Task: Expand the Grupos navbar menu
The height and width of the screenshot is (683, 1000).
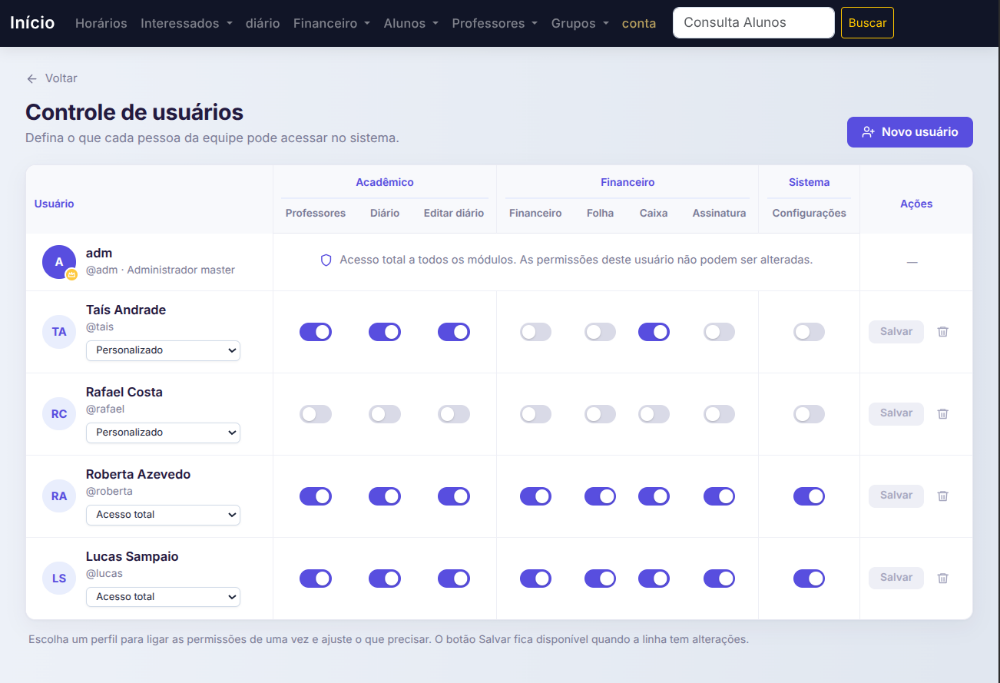Action: coord(580,24)
